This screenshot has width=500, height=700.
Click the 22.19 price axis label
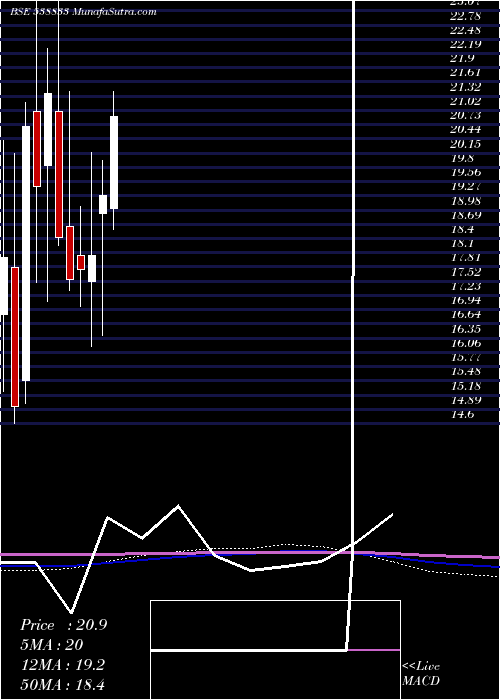pyautogui.click(x=466, y=44)
